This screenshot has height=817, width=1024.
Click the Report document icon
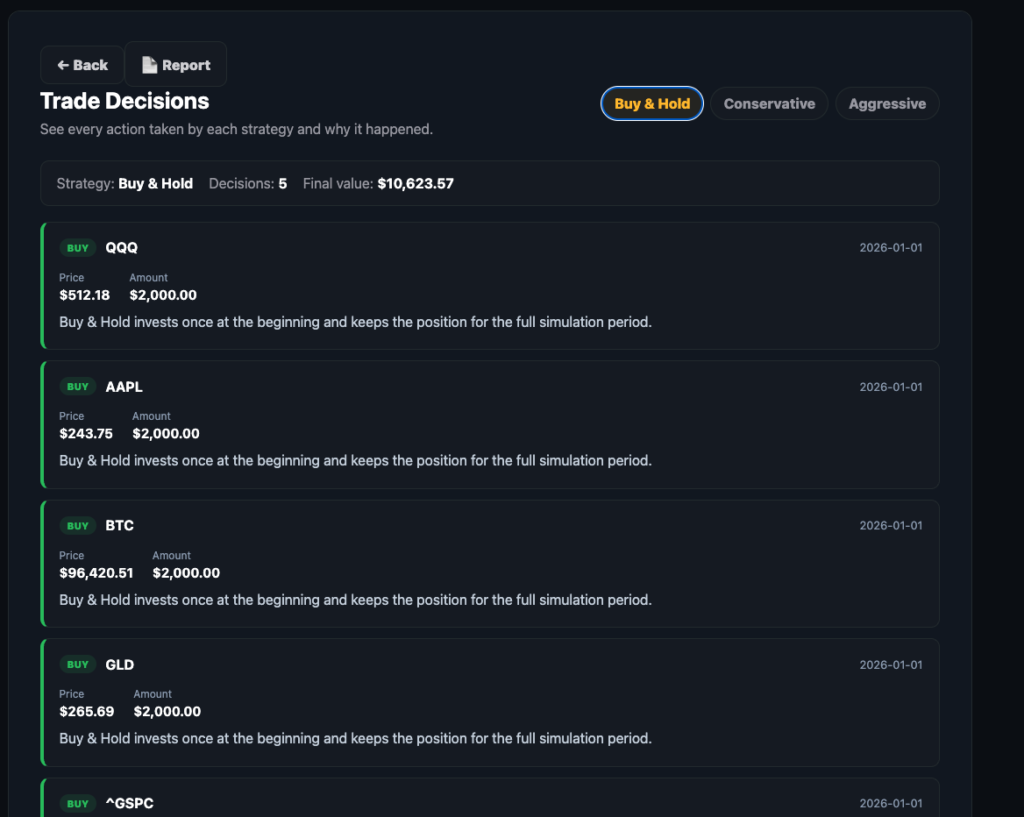150,65
